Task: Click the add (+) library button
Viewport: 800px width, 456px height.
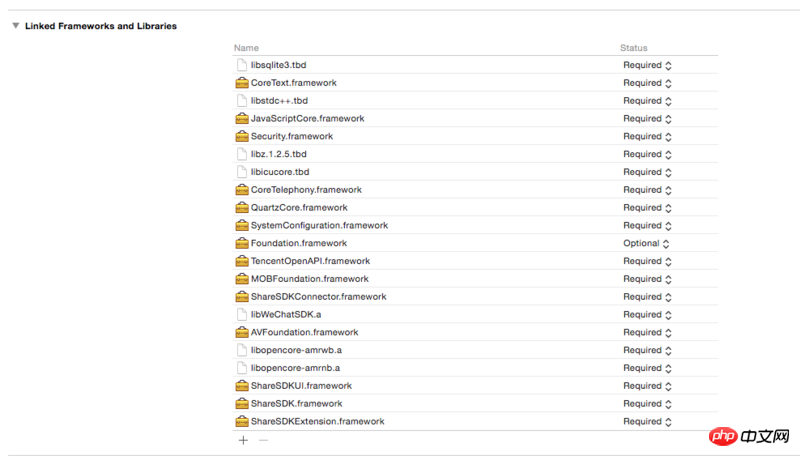Action: tap(243, 440)
